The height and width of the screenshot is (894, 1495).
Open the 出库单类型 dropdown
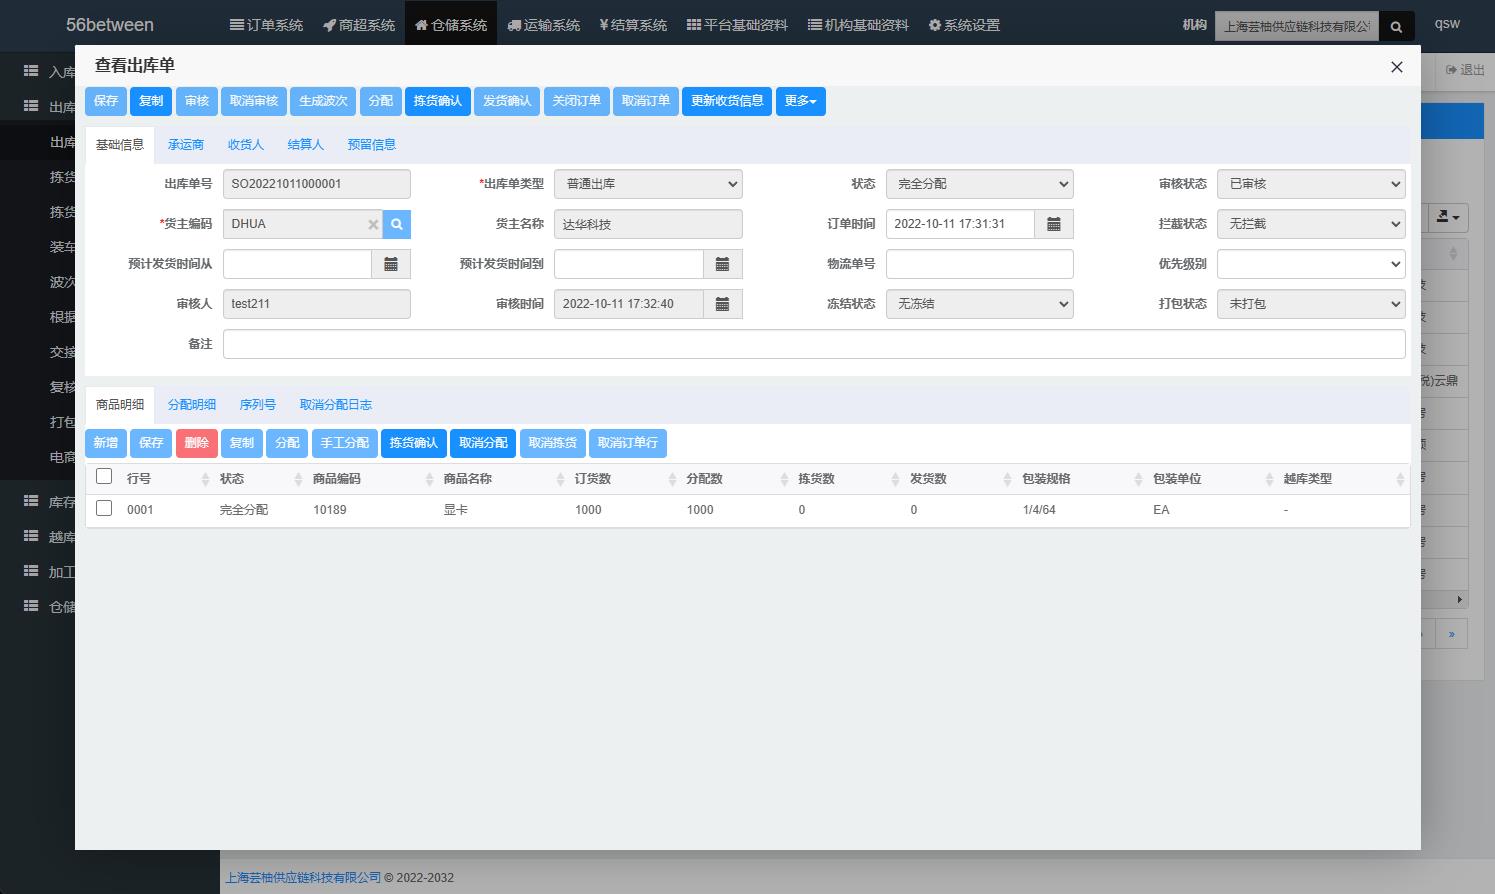(648, 184)
